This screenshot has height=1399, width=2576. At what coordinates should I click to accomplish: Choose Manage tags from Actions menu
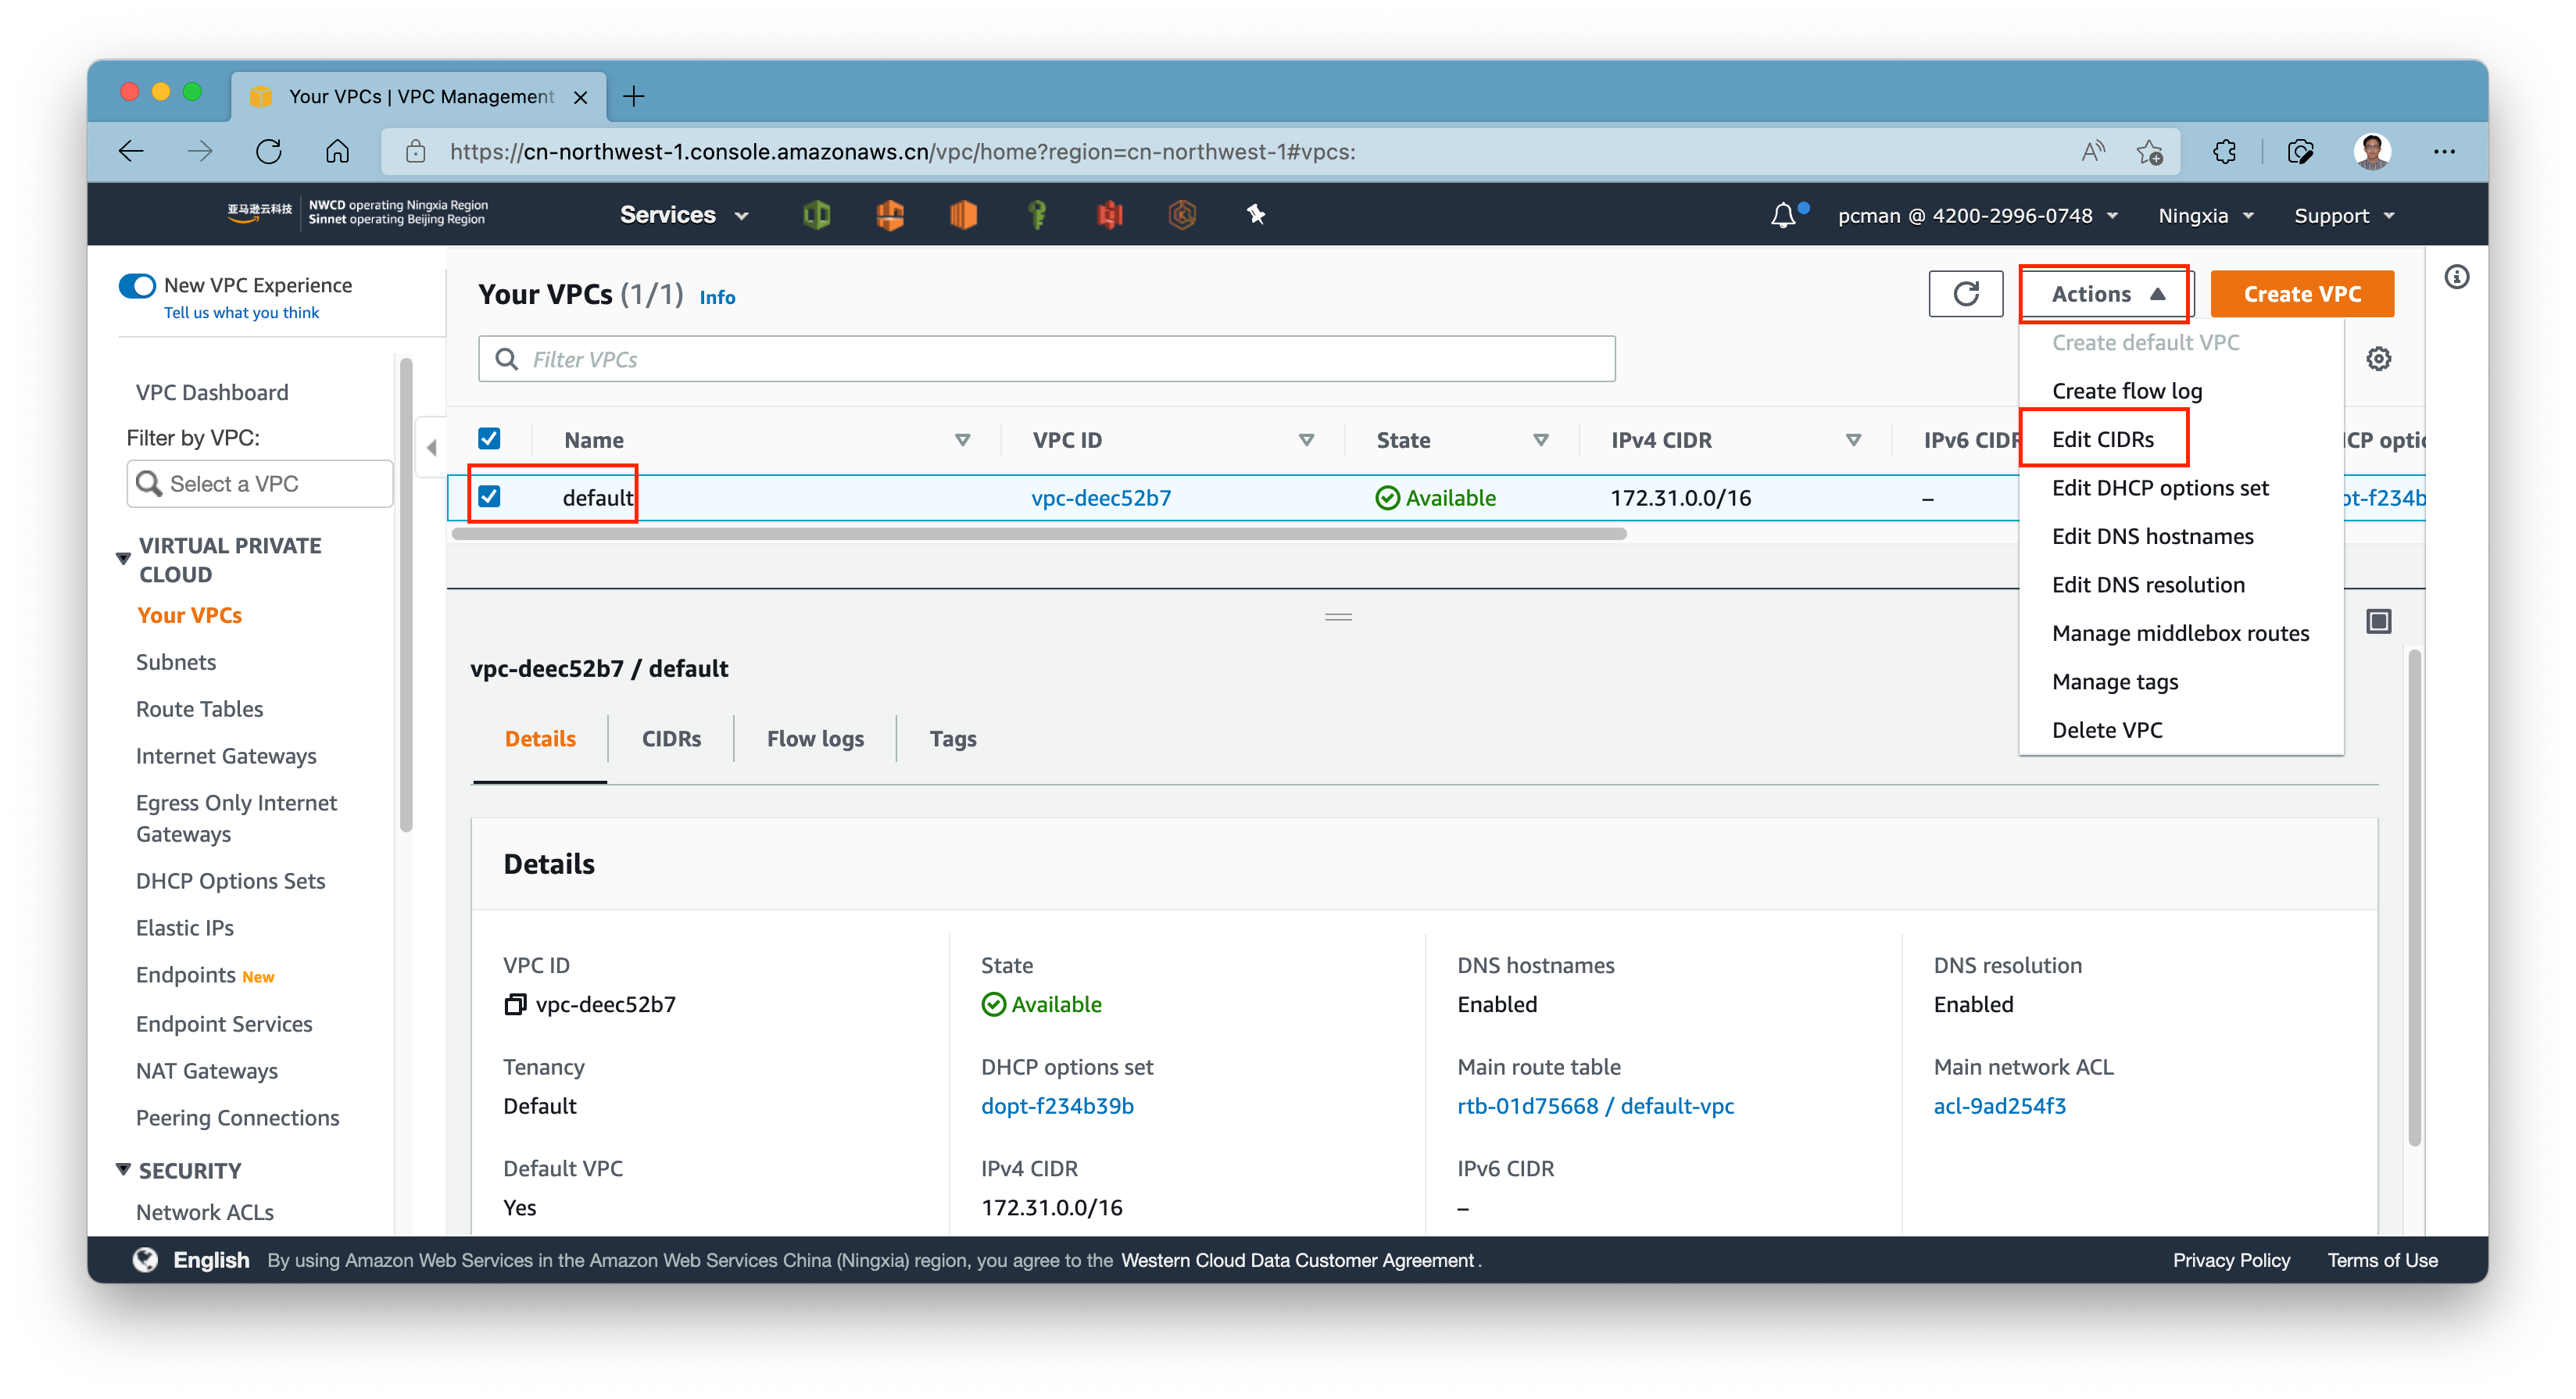[2181, 682]
